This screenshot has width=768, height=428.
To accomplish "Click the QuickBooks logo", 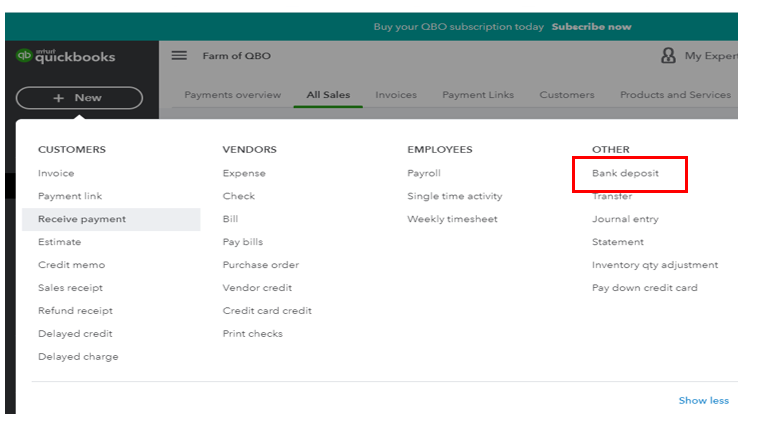I will click(x=66, y=56).
